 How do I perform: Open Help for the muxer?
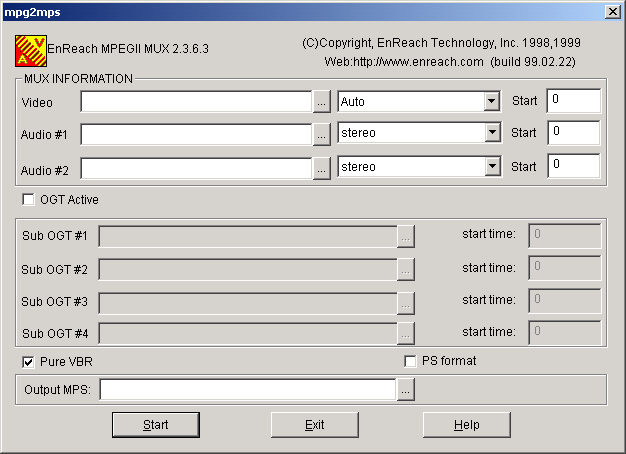coord(467,425)
